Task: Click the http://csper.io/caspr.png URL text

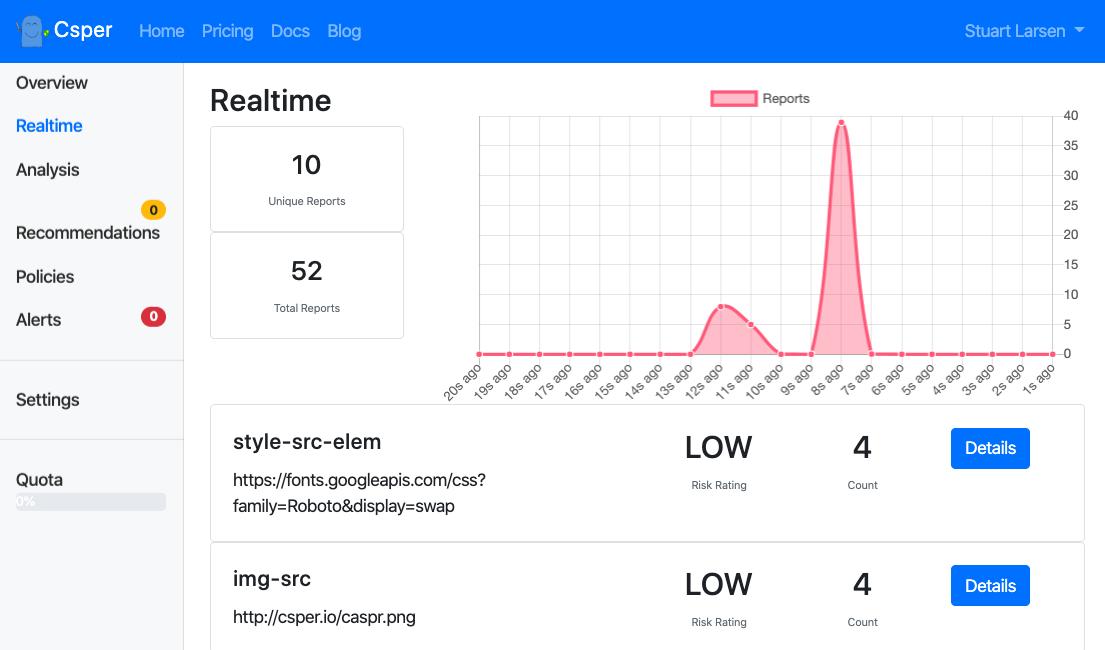Action: pyautogui.click(x=324, y=618)
